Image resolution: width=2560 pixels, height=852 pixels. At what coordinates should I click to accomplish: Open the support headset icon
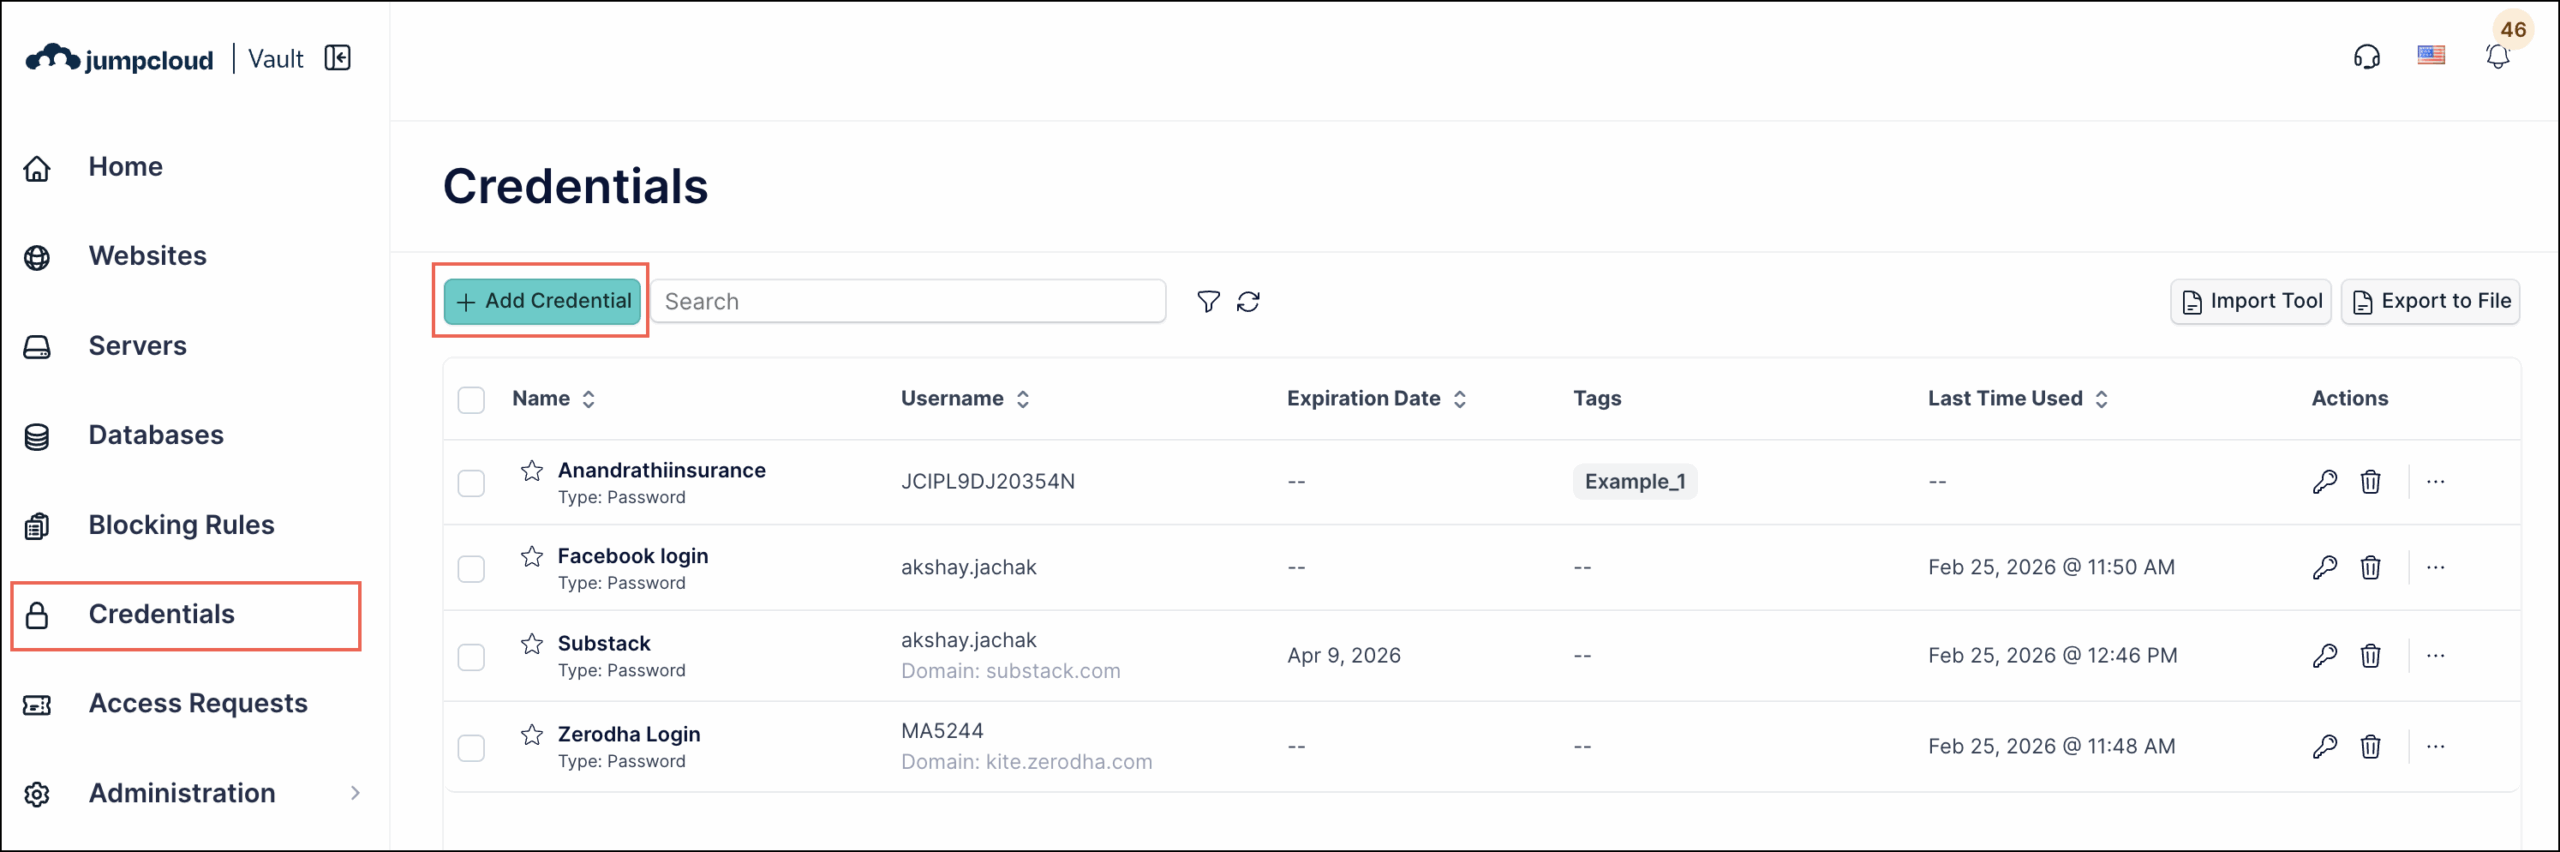[2367, 56]
